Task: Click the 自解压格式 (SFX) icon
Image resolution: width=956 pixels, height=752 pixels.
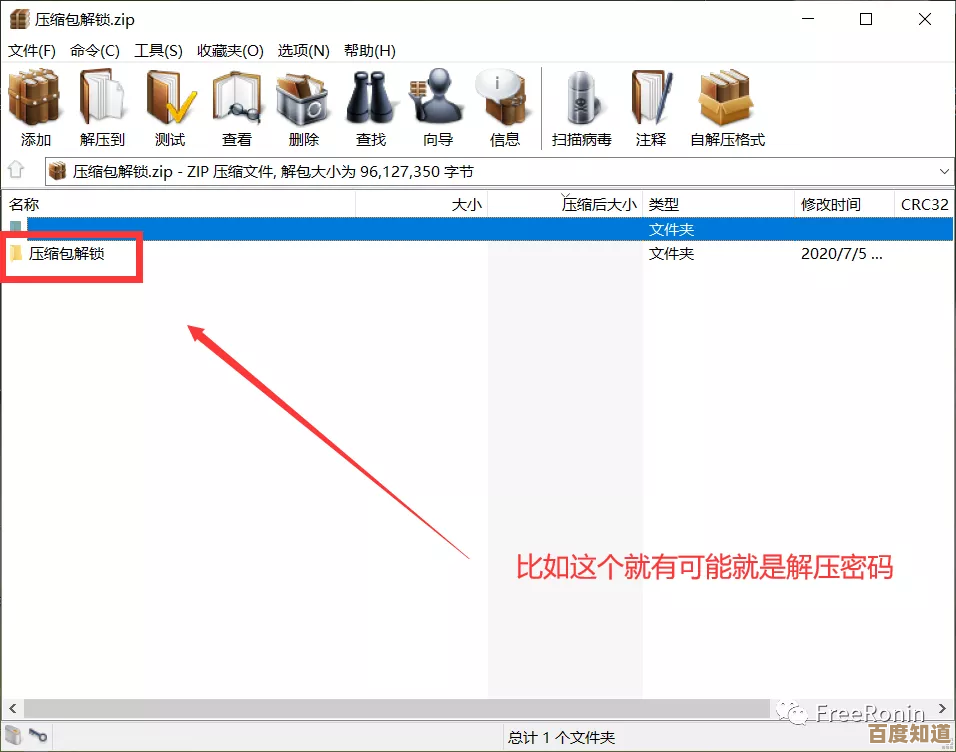Action: 727,108
